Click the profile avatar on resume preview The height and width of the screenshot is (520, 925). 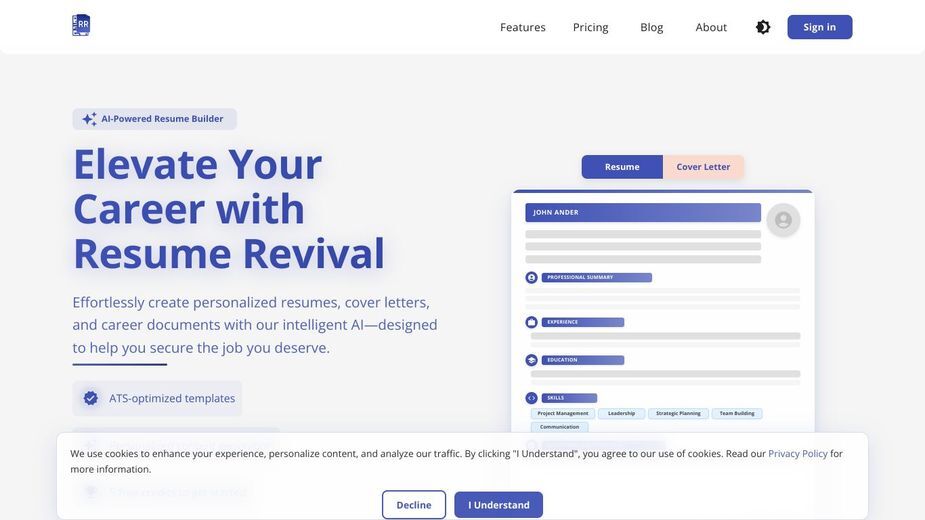pyautogui.click(x=783, y=220)
